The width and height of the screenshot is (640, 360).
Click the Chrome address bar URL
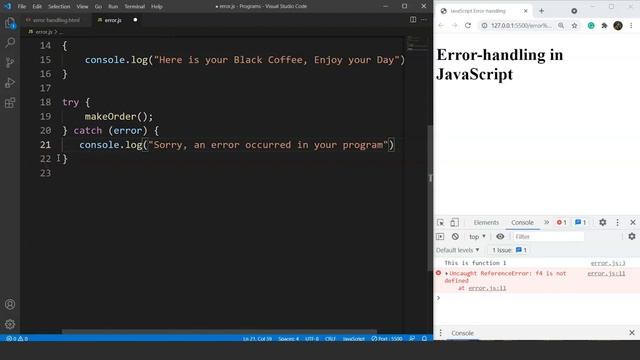(x=521, y=25)
